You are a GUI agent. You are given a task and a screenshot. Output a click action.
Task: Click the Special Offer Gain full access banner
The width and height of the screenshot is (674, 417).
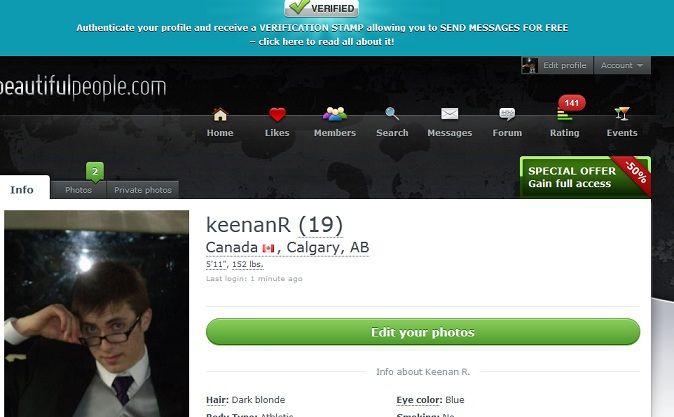click(585, 177)
